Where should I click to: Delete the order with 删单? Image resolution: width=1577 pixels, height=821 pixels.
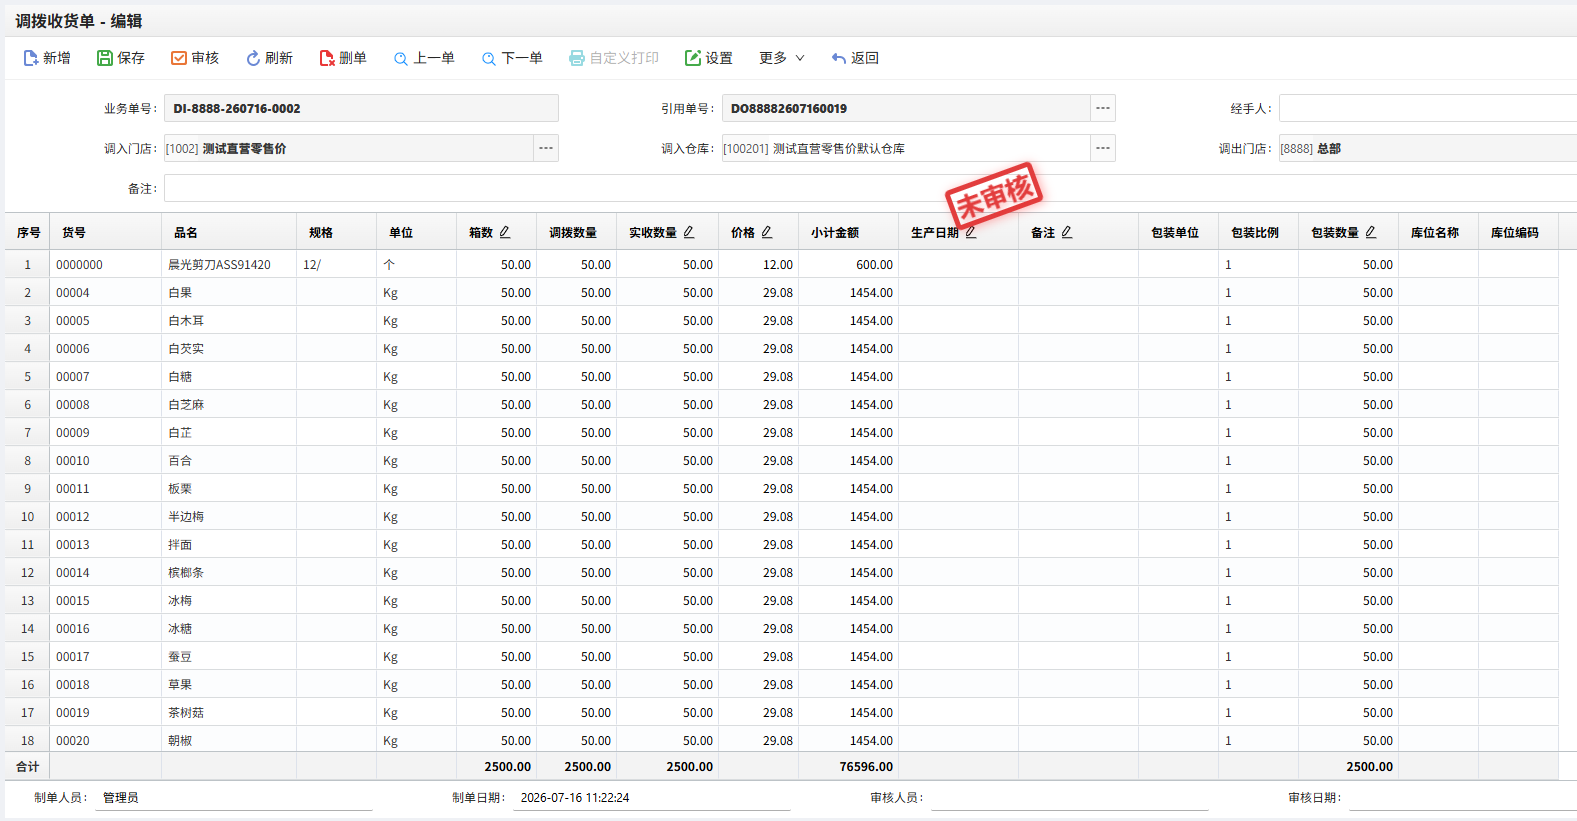[x=343, y=58]
